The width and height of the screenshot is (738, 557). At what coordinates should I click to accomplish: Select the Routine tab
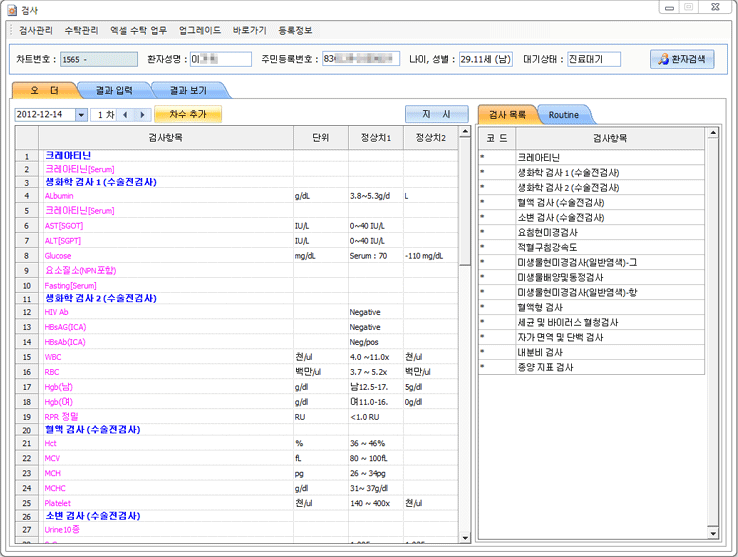[564, 115]
